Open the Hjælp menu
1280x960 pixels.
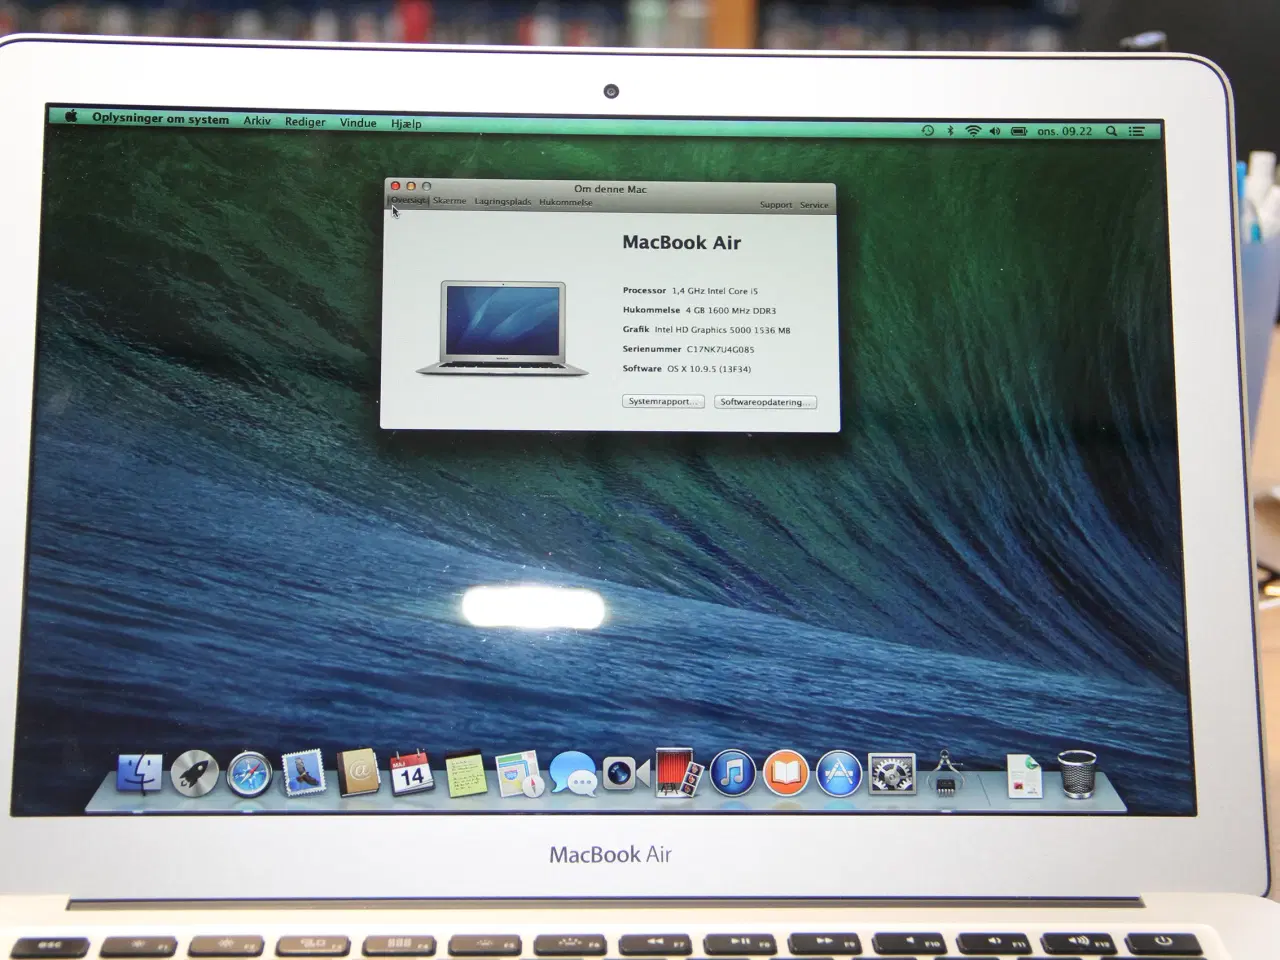406,123
